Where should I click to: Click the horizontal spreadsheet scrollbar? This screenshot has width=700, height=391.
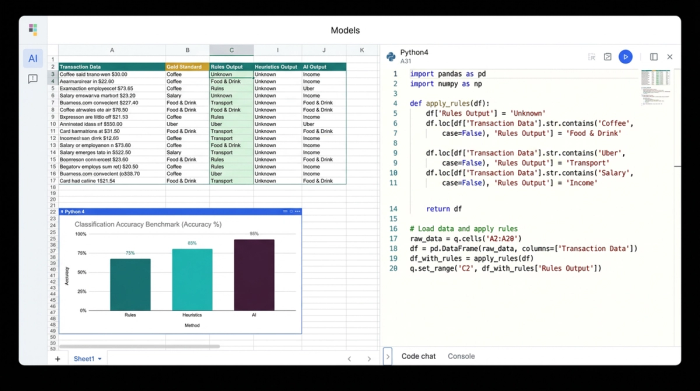pyautogui.click(x=139, y=346)
